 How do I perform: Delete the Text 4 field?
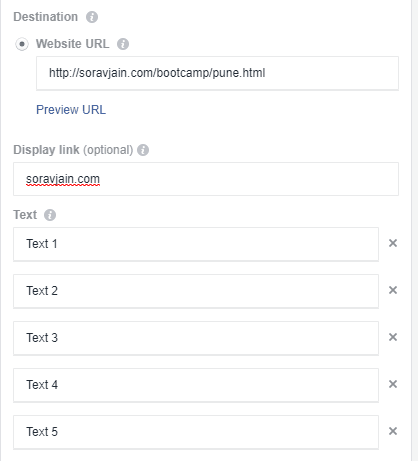click(x=393, y=384)
